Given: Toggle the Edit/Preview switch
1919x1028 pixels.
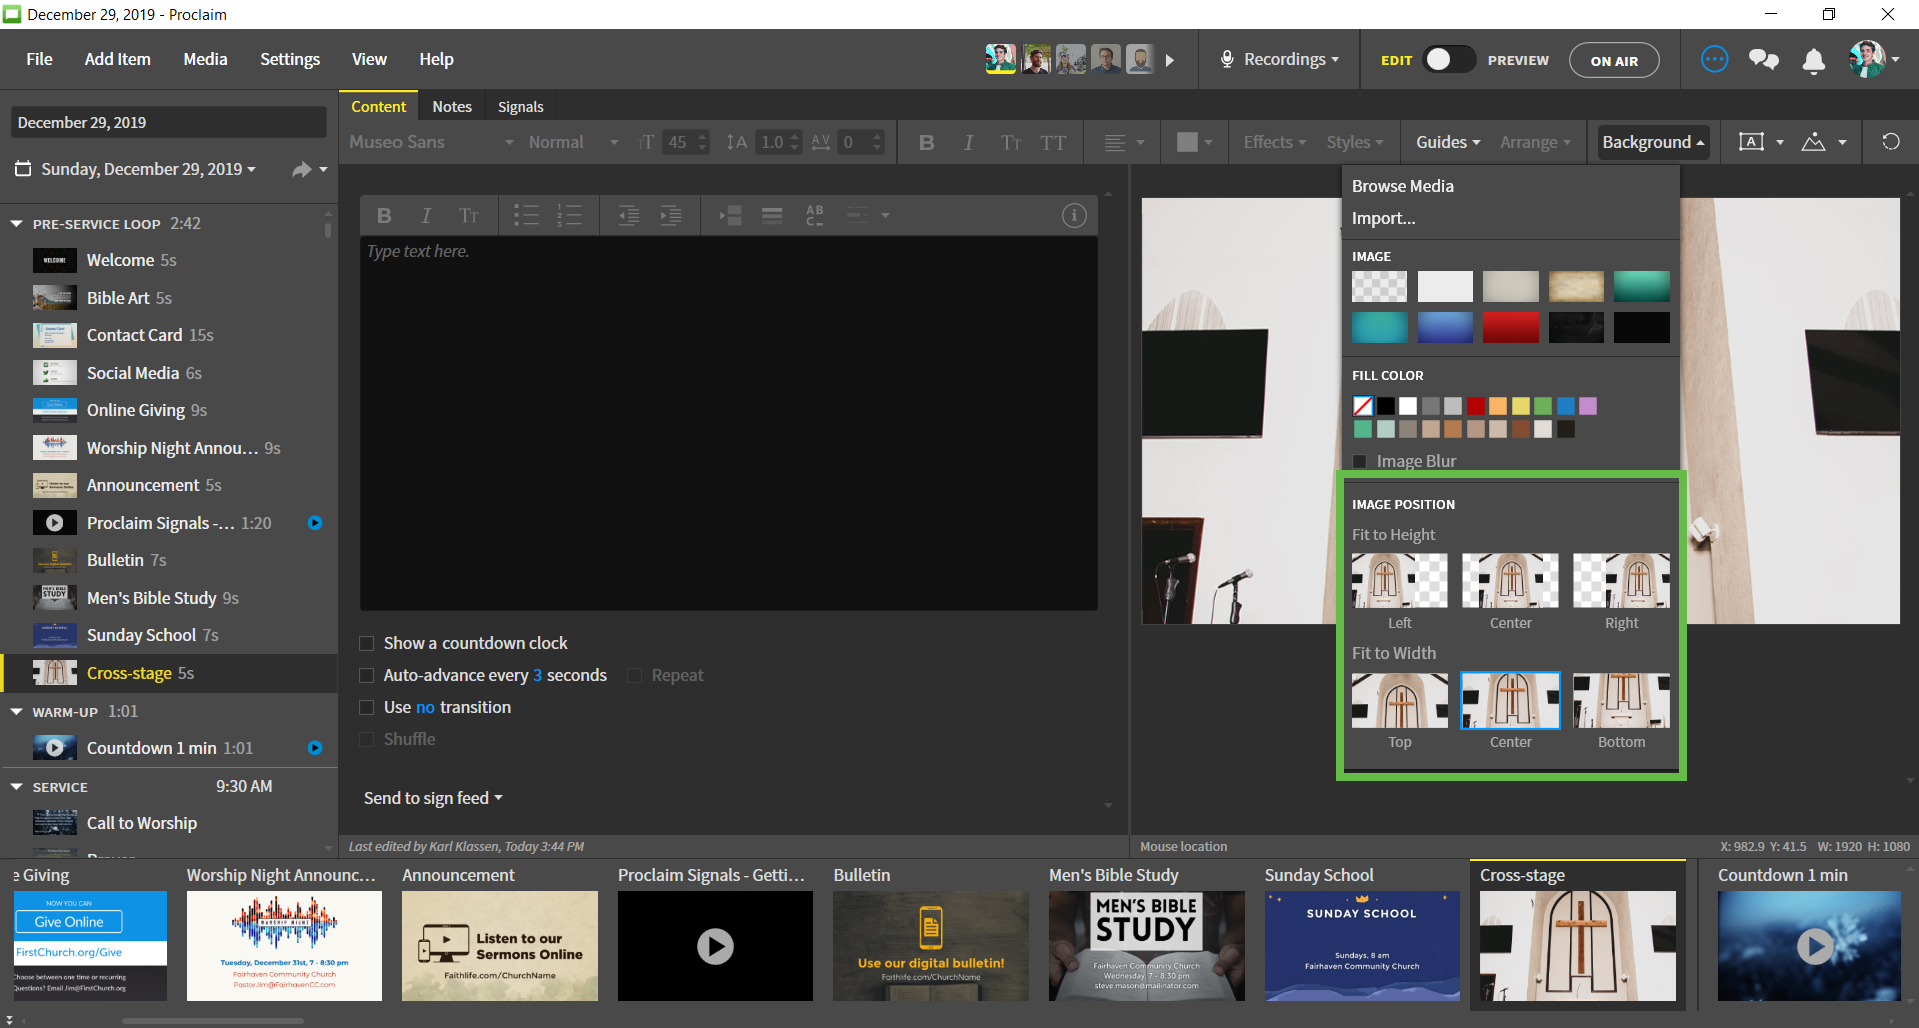Looking at the screenshot, I should tap(1449, 60).
